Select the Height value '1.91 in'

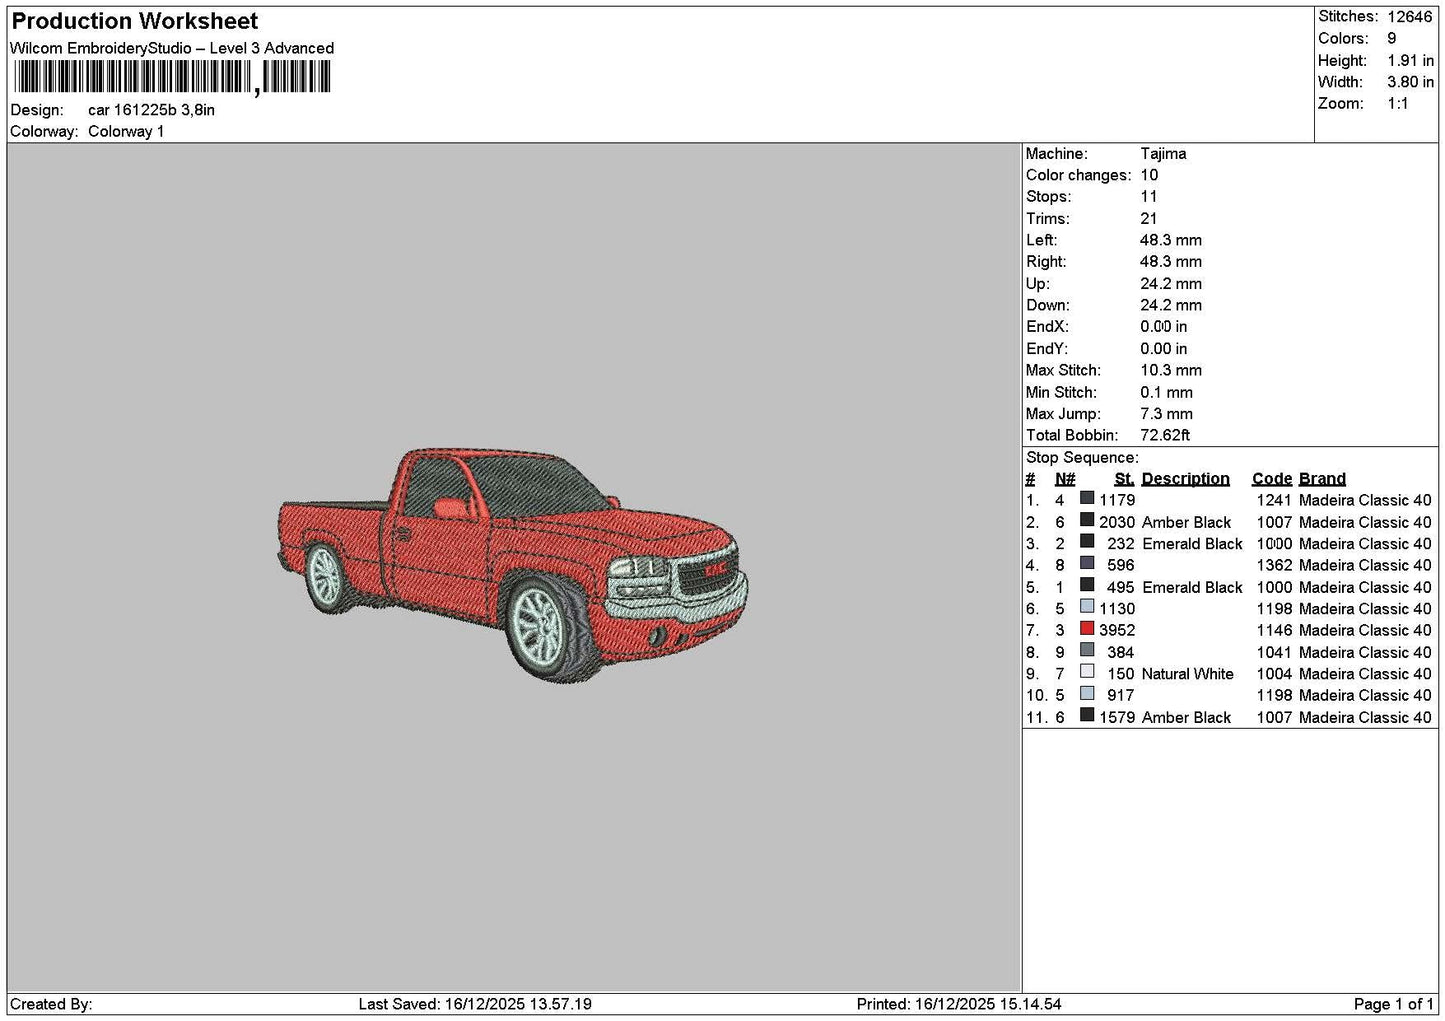point(1410,60)
